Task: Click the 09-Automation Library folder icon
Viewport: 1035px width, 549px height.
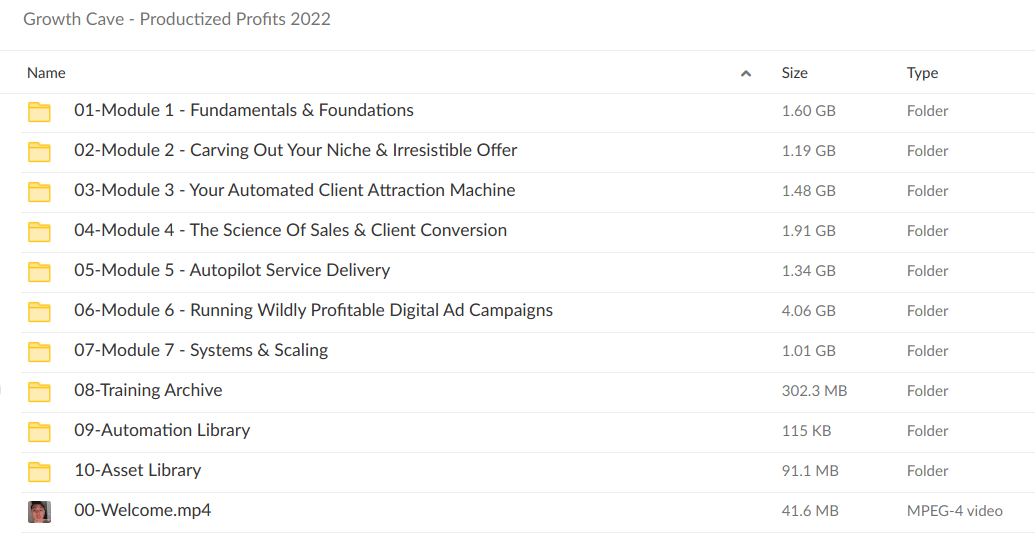Action: click(39, 431)
